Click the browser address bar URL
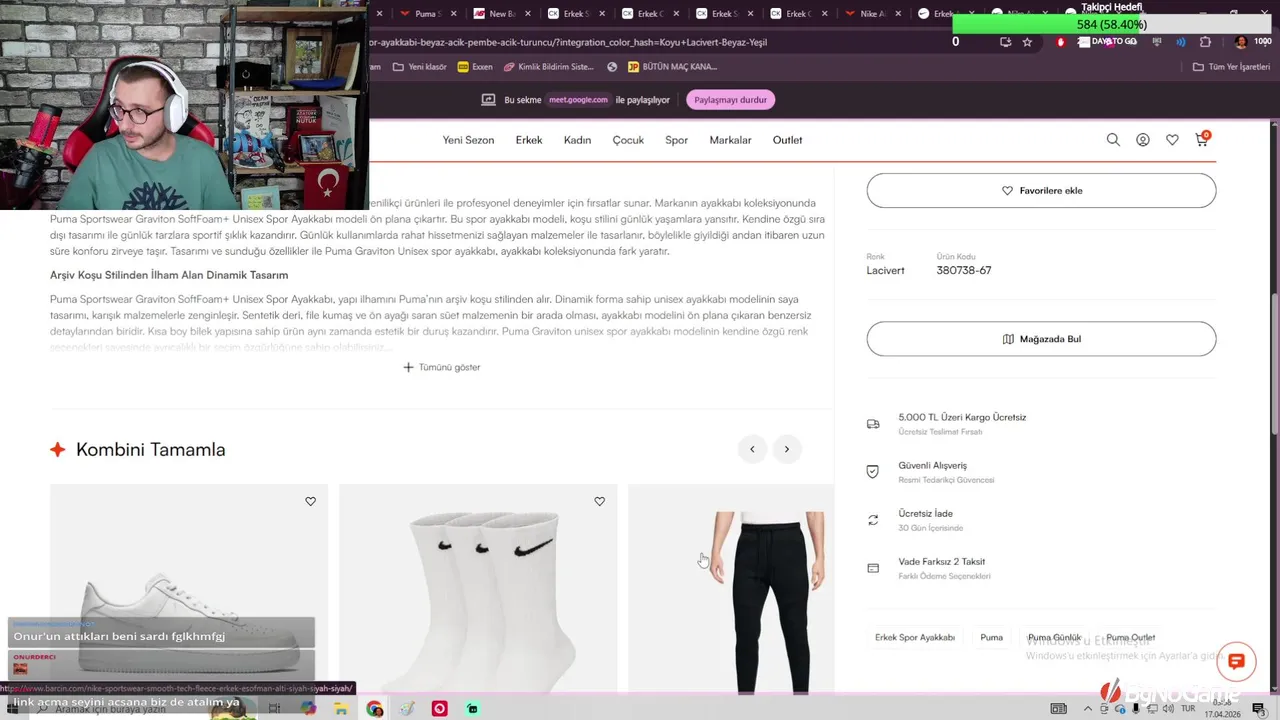This screenshot has height=720, width=1280. pos(568,42)
